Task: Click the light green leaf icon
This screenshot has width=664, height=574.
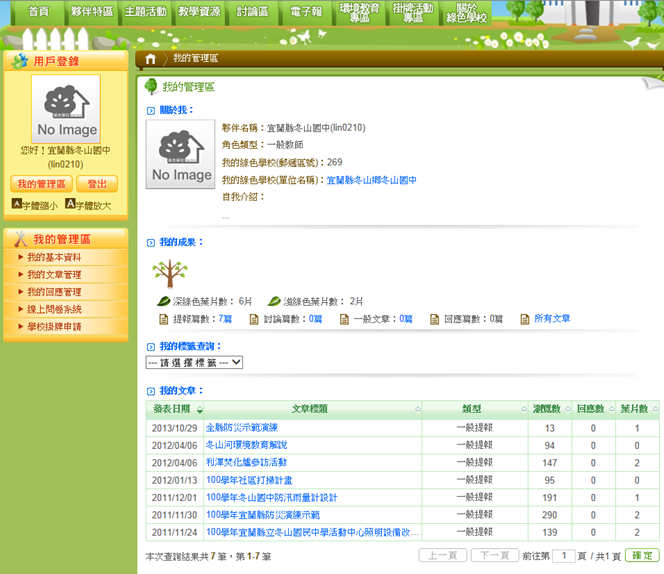Action: [274, 301]
